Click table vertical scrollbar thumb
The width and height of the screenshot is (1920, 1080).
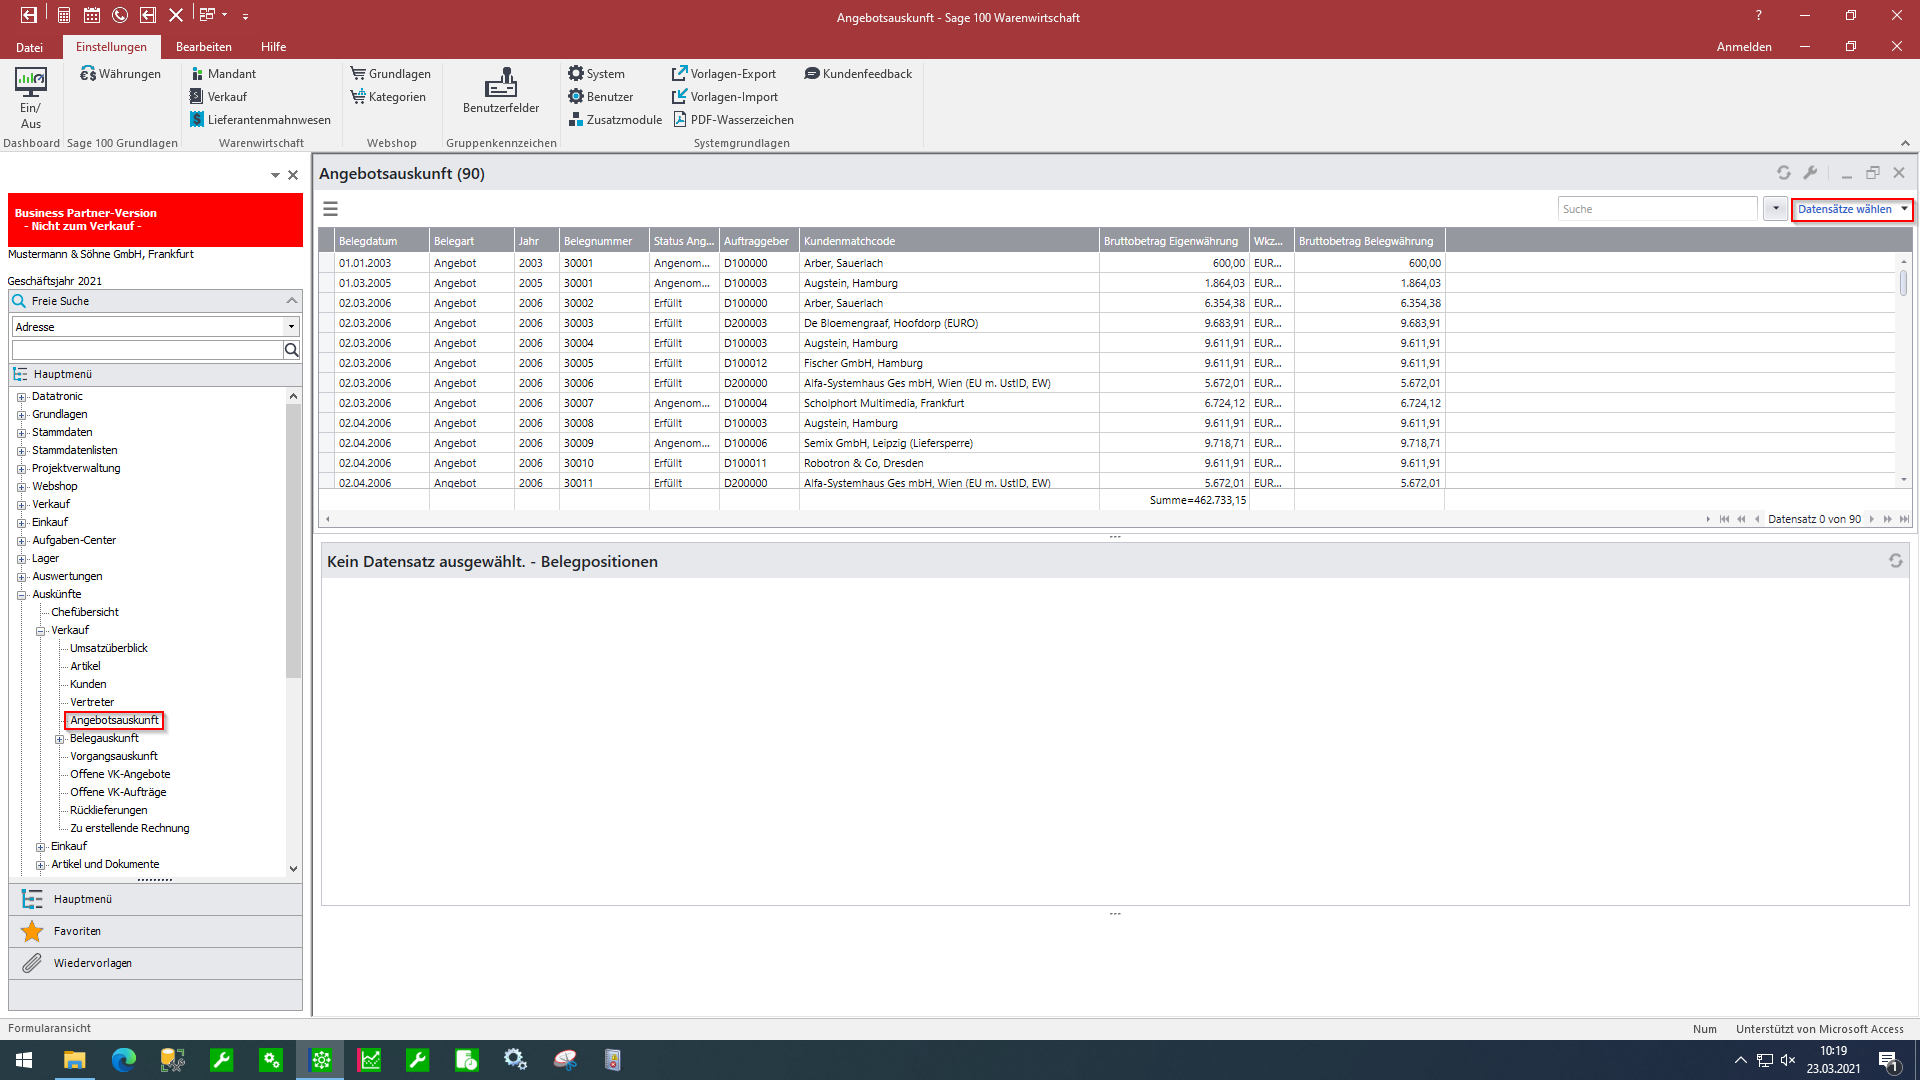[x=1903, y=282]
